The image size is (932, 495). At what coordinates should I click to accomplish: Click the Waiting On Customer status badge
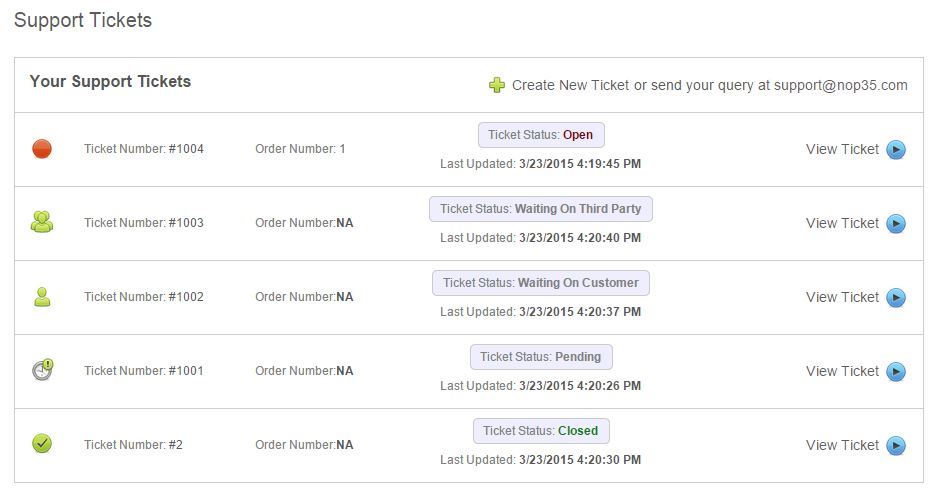point(541,283)
